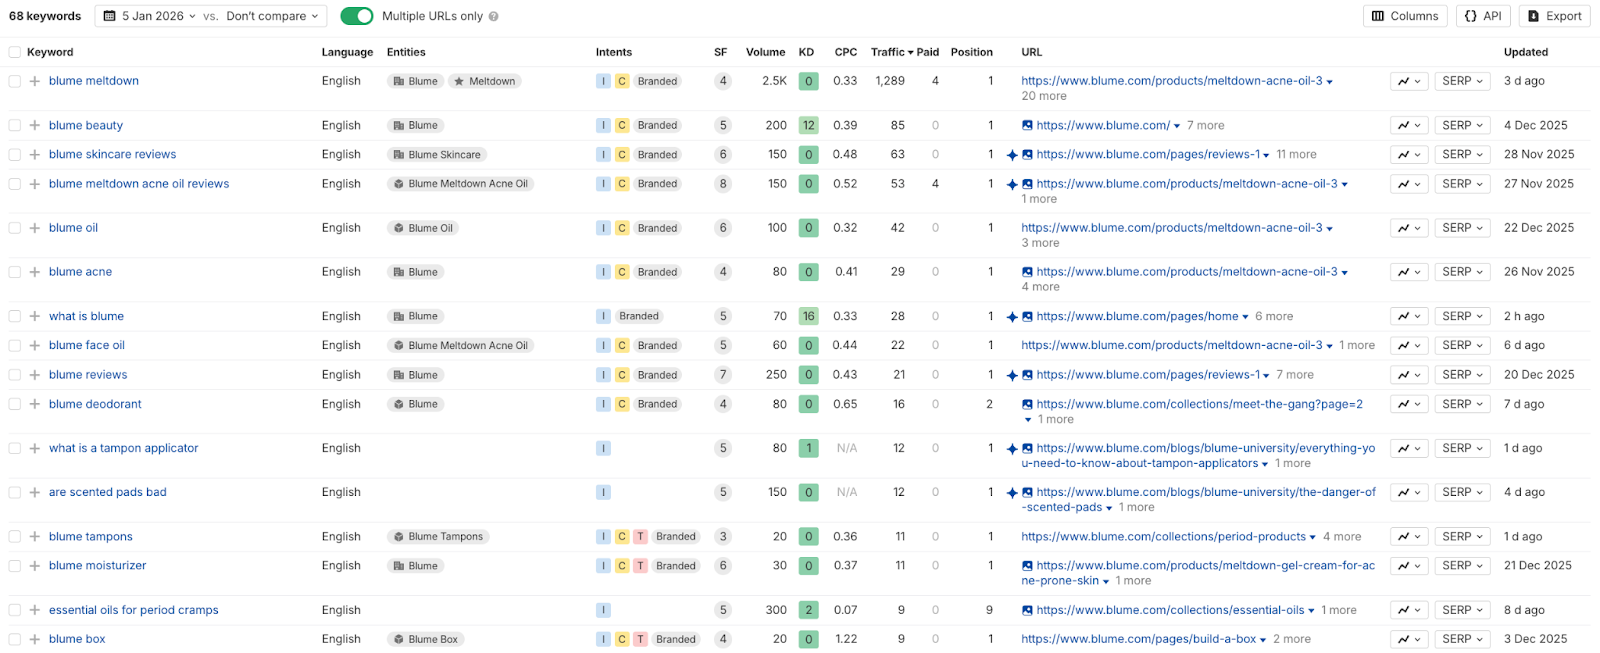Click image icon in blume moisturizer URL
1600x653 pixels.
click(1027, 566)
